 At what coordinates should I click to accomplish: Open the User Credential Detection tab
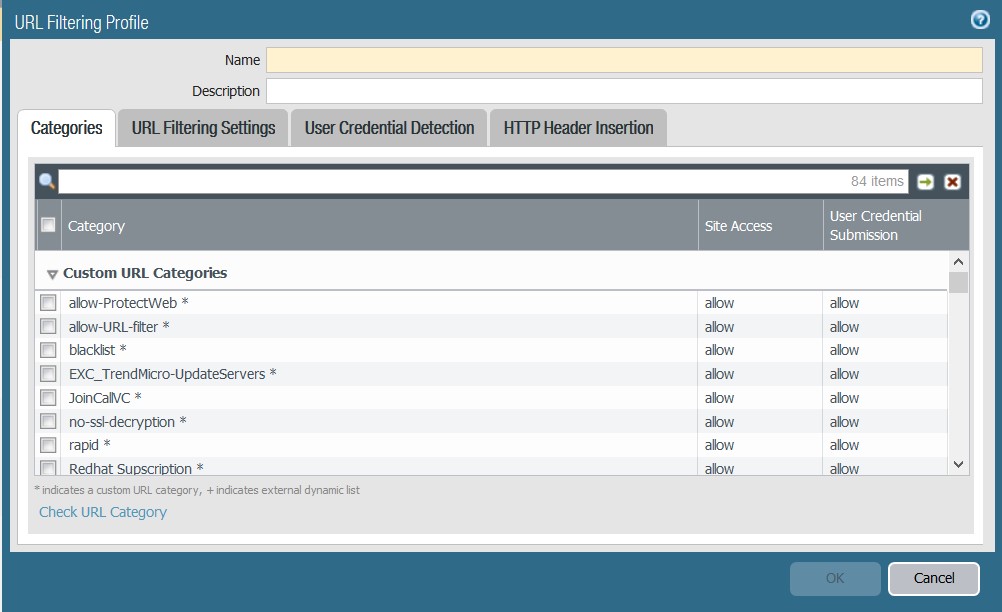tap(389, 128)
